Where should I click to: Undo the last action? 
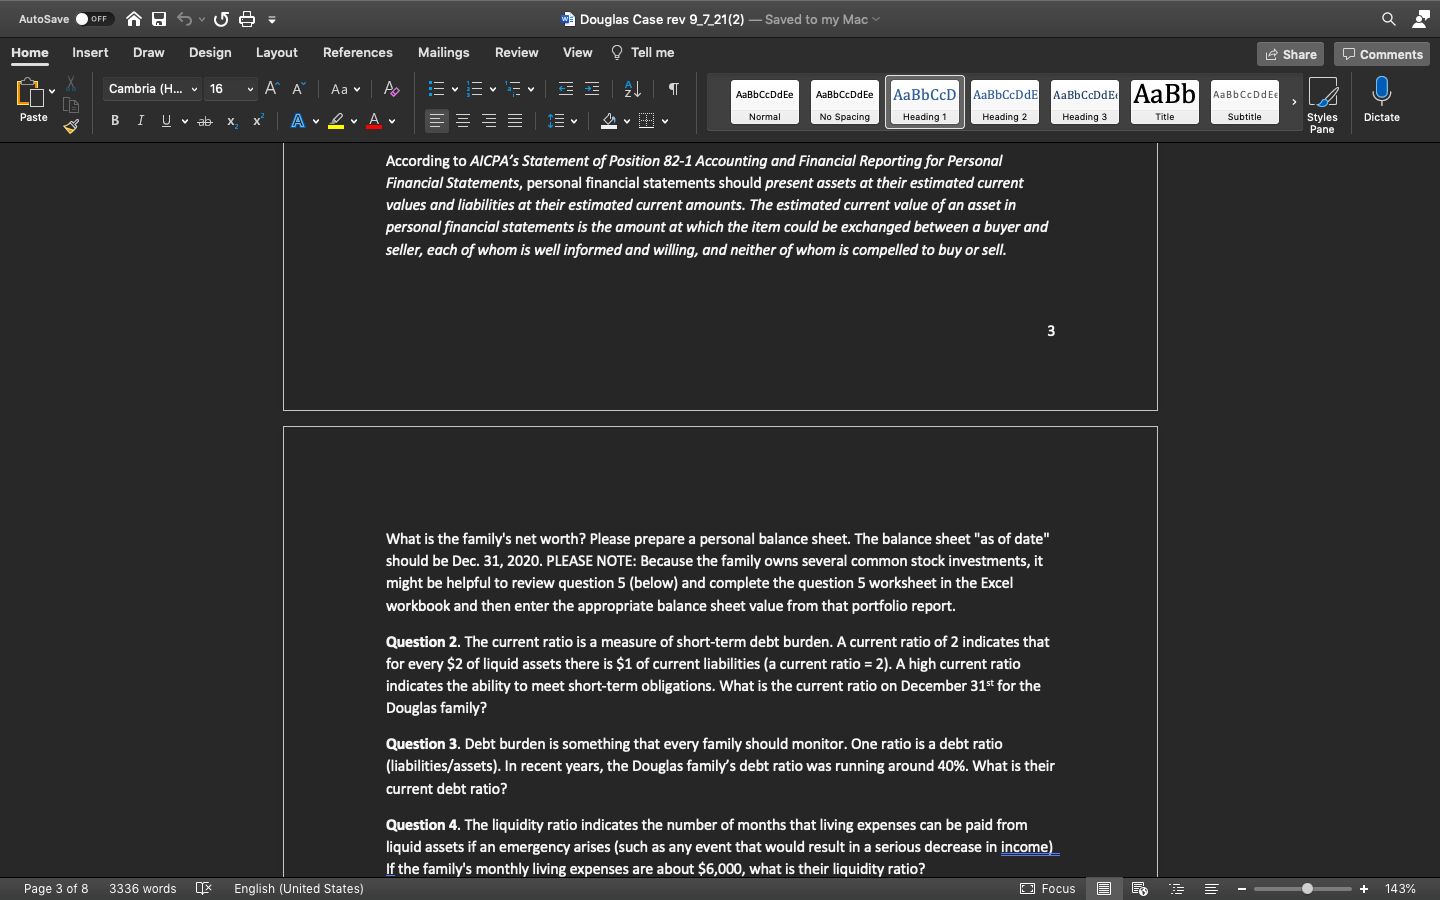[x=185, y=19]
